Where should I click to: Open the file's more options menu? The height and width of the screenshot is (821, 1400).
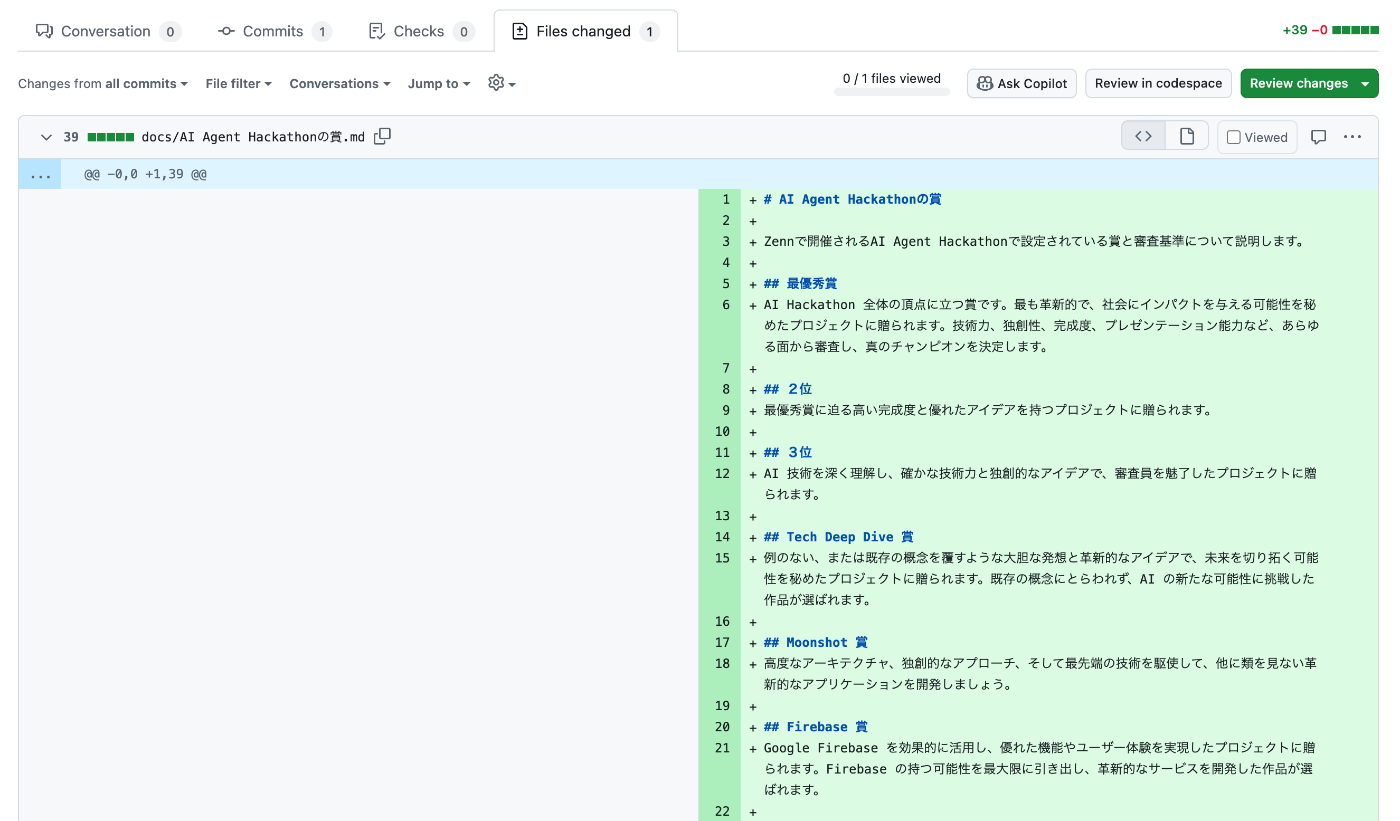1352,137
